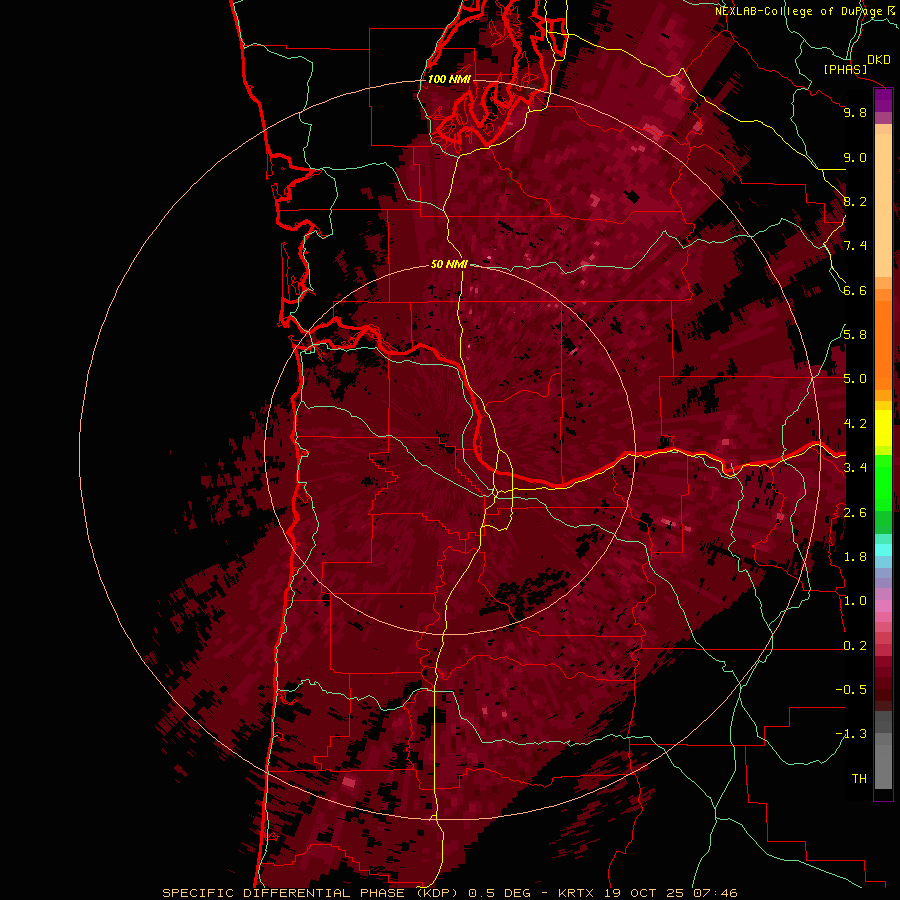Pick the light peach segment of the color scale

point(883,205)
